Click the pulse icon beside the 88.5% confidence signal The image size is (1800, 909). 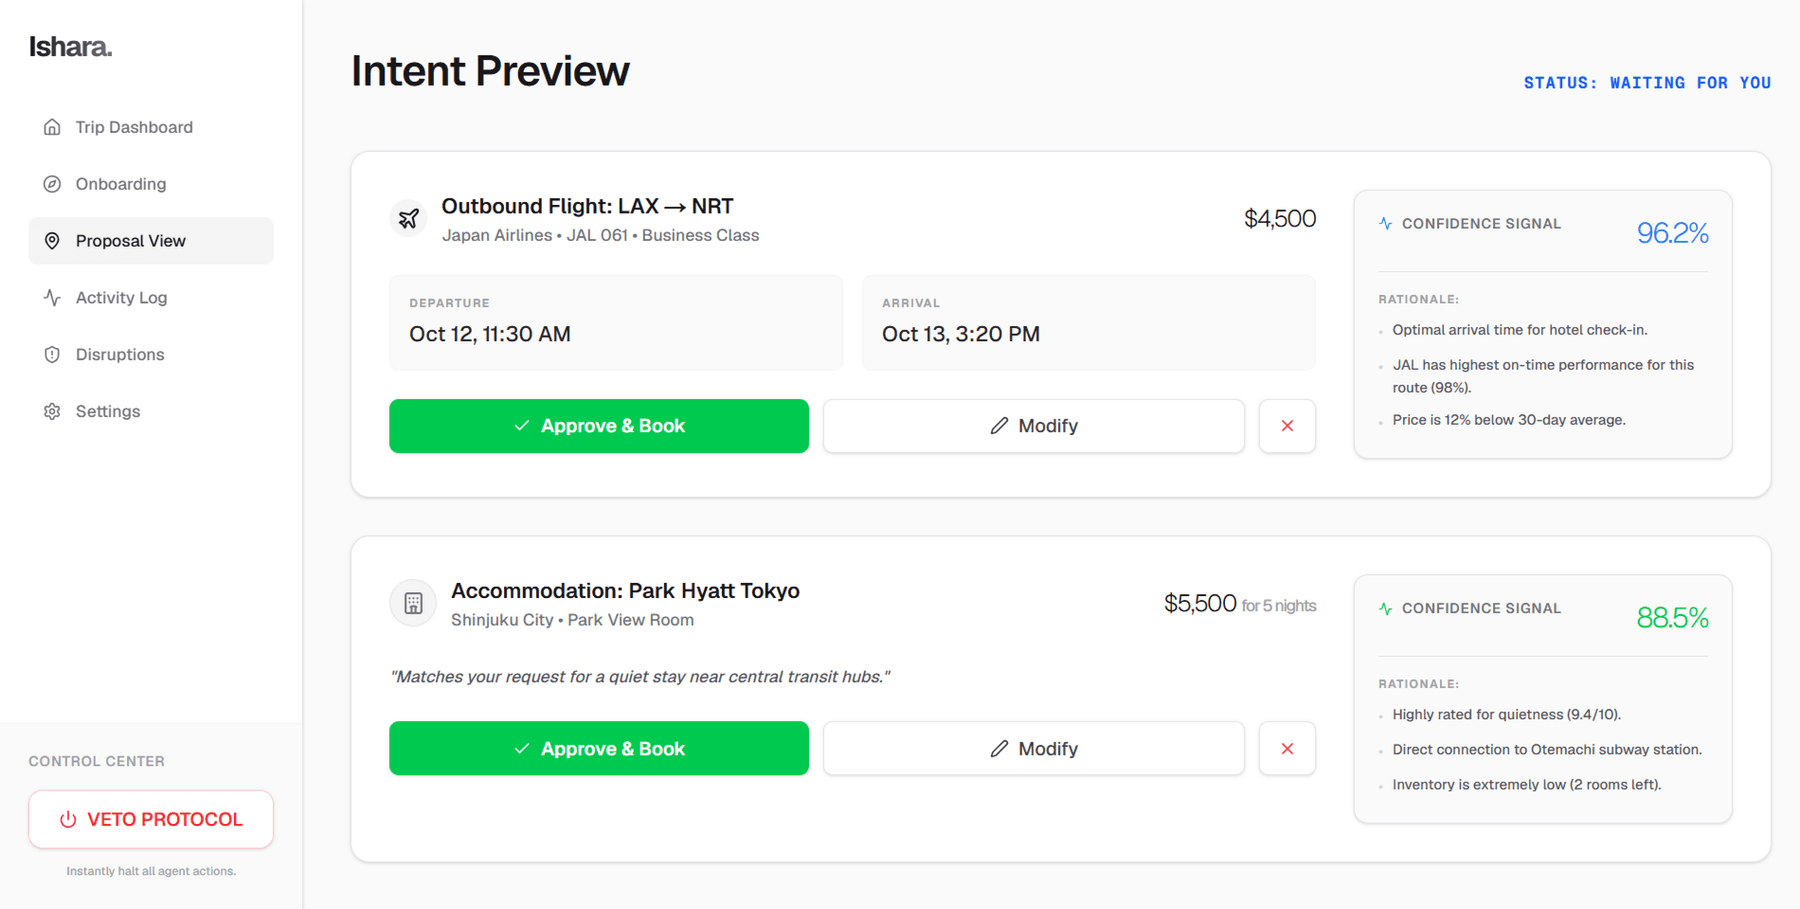click(x=1385, y=608)
